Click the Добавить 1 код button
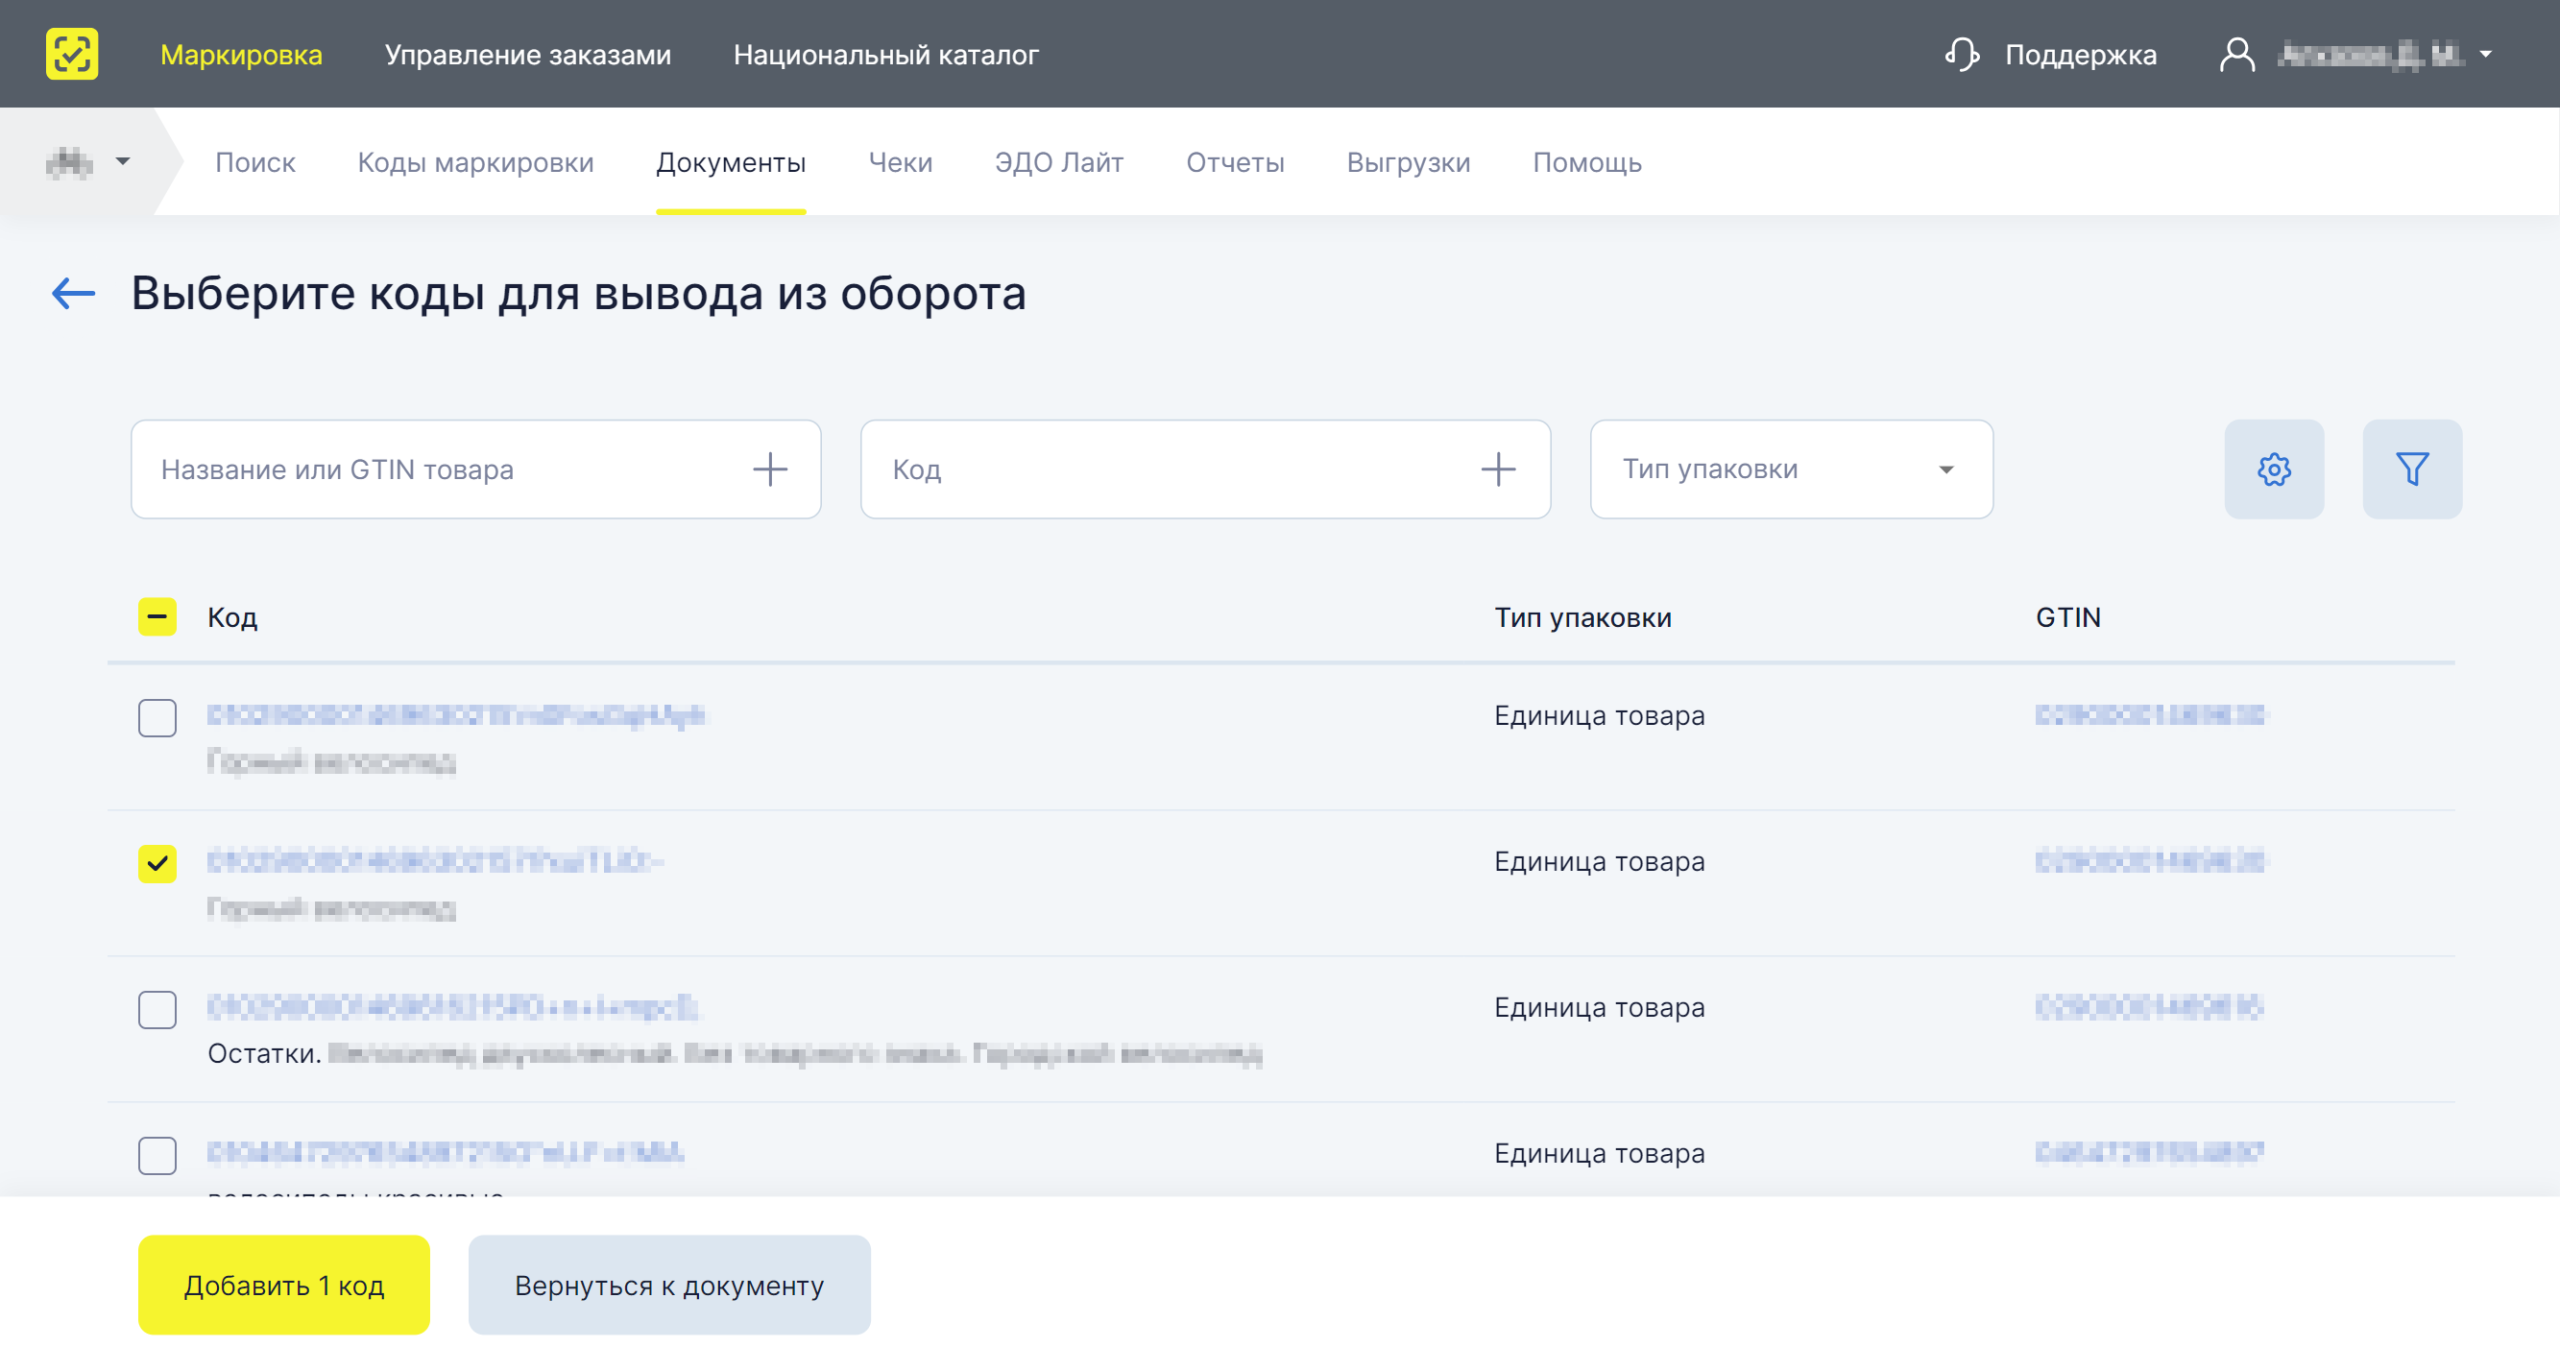 point(284,1284)
